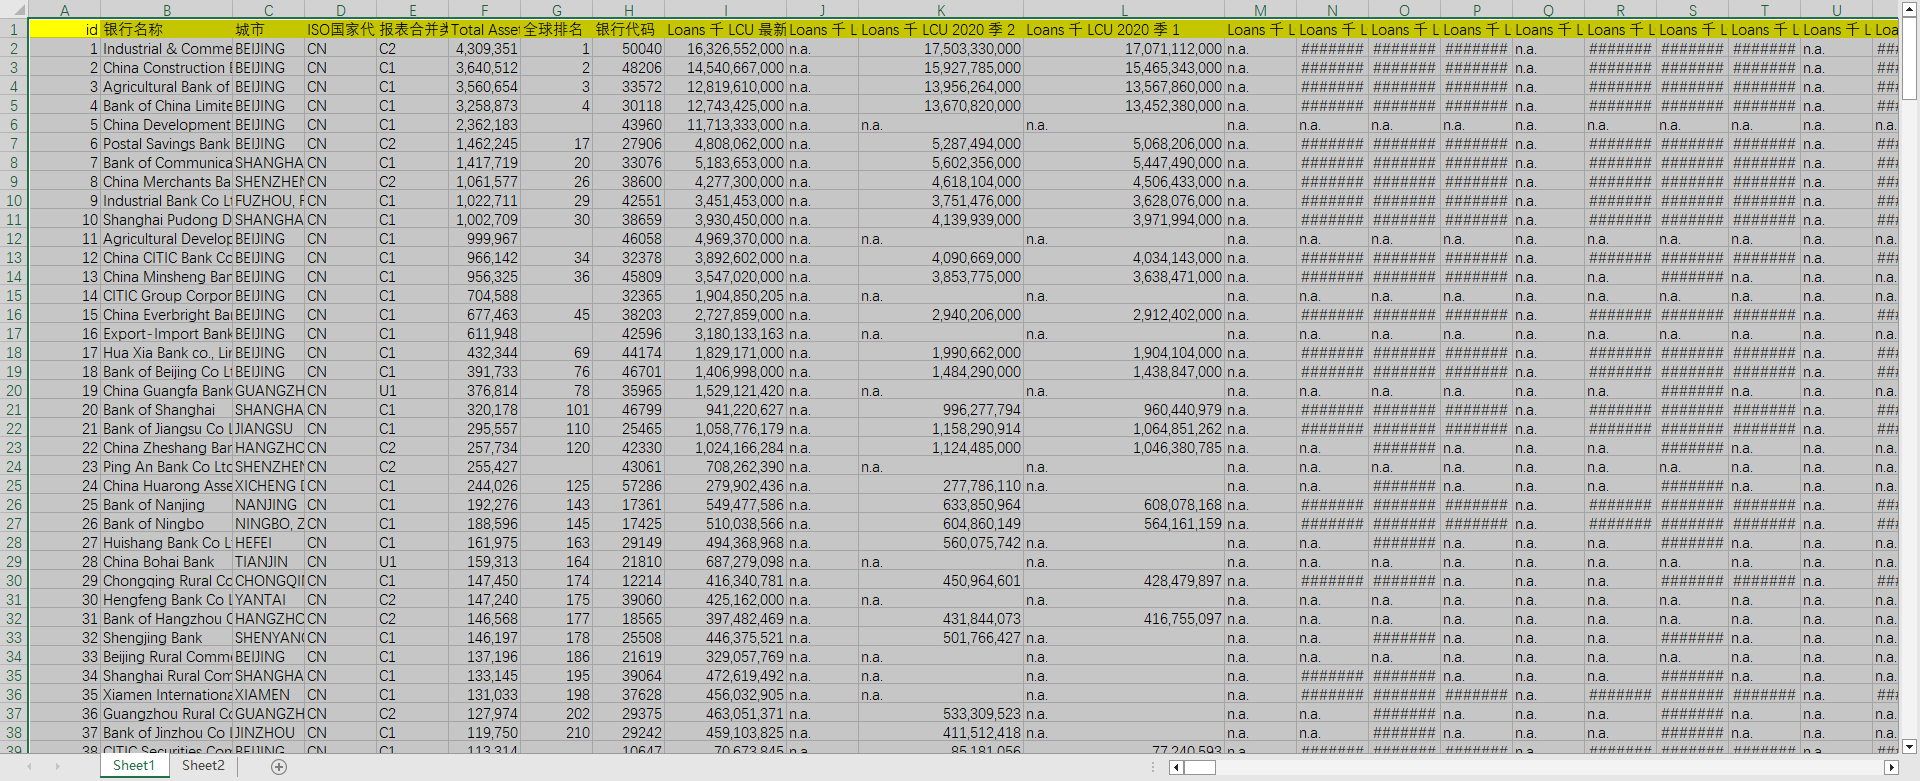Click the 'TIANJIN' city cell
Image resolution: width=1920 pixels, height=781 pixels.
pyautogui.click(x=269, y=561)
